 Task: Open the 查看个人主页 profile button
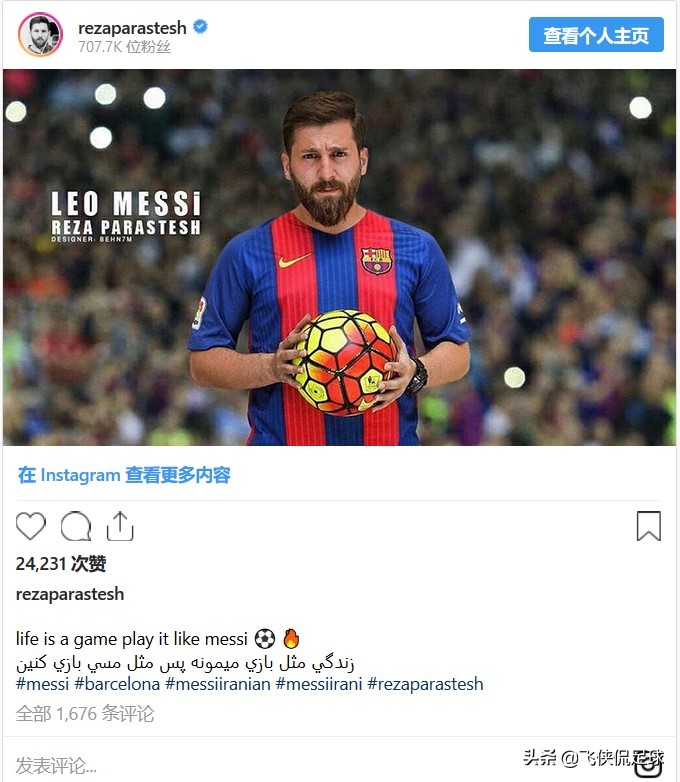596,35
